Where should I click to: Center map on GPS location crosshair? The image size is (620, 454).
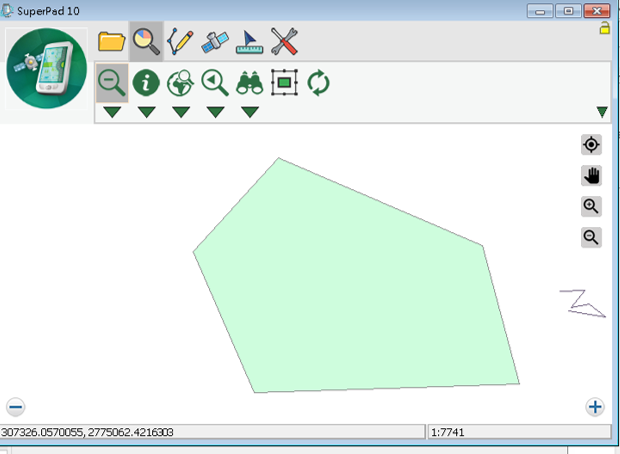(x=591, y=145)
